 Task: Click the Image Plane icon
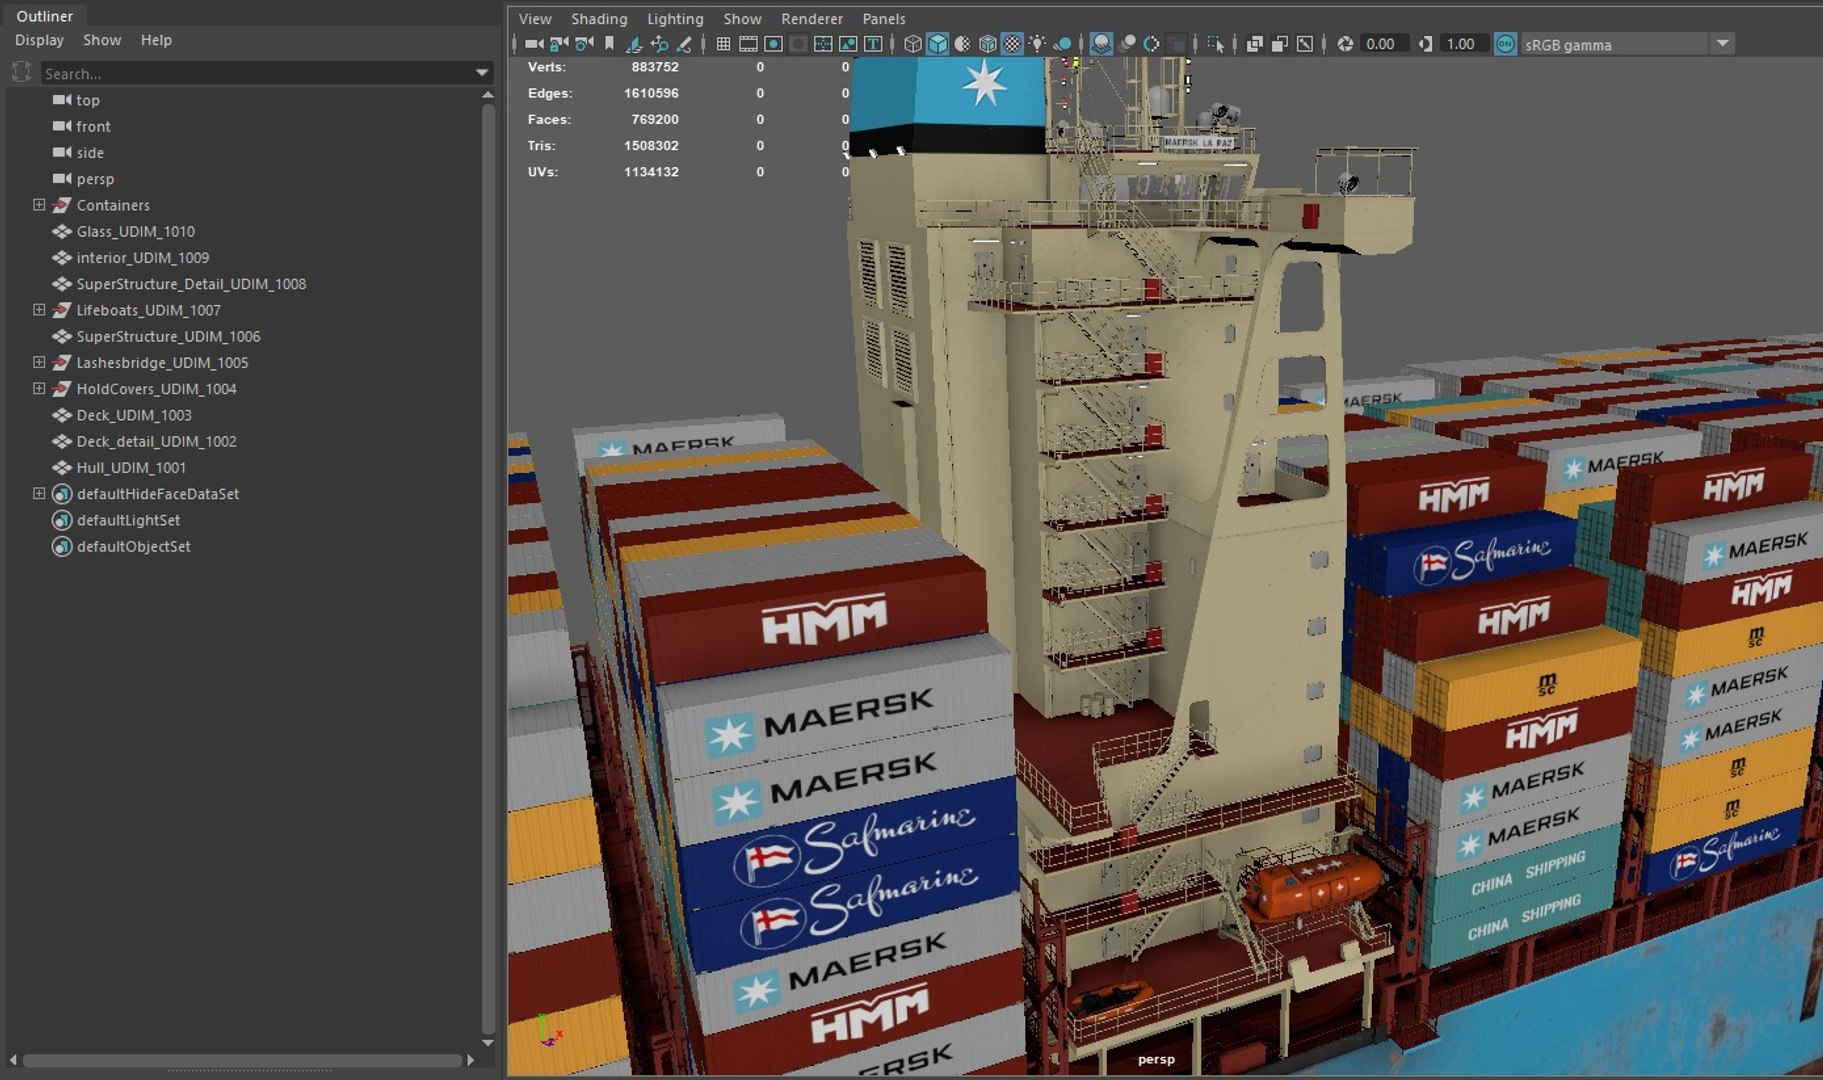click(x=634, y=44)
